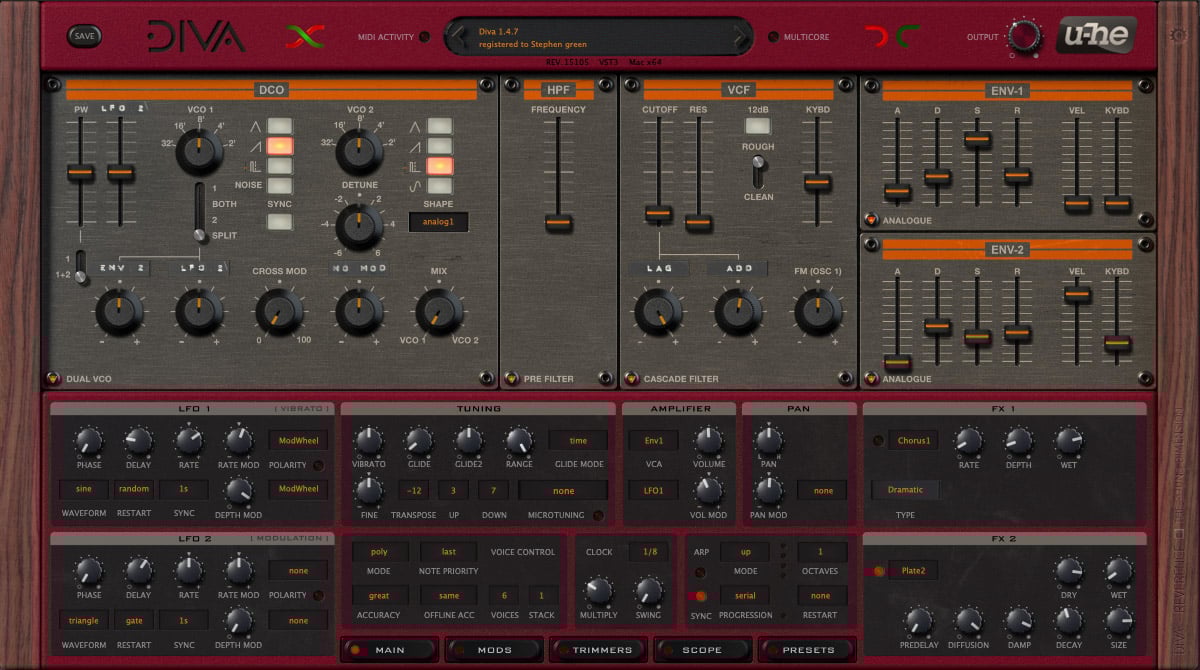Flip the BOTH/SPLIT switch
This screenshot has width=1200, height=670.
pyautogui.click(x=200, y=212)
